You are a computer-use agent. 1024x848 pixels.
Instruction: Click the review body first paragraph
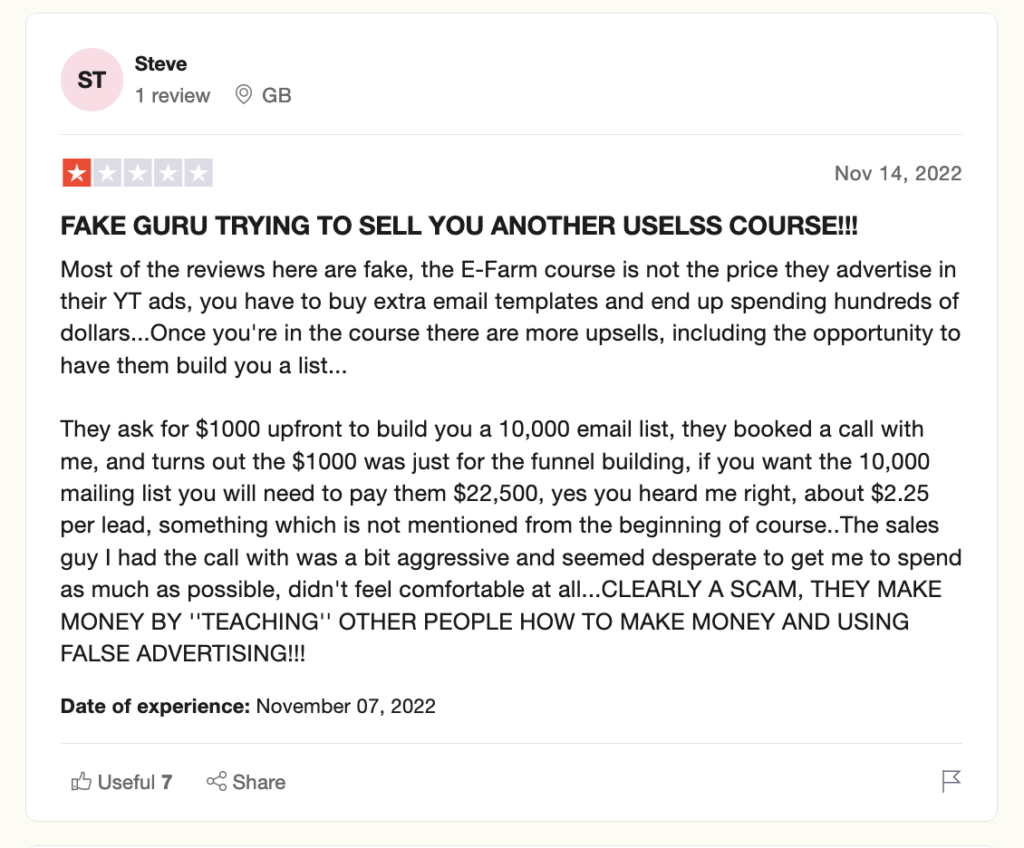pos(510,317)
